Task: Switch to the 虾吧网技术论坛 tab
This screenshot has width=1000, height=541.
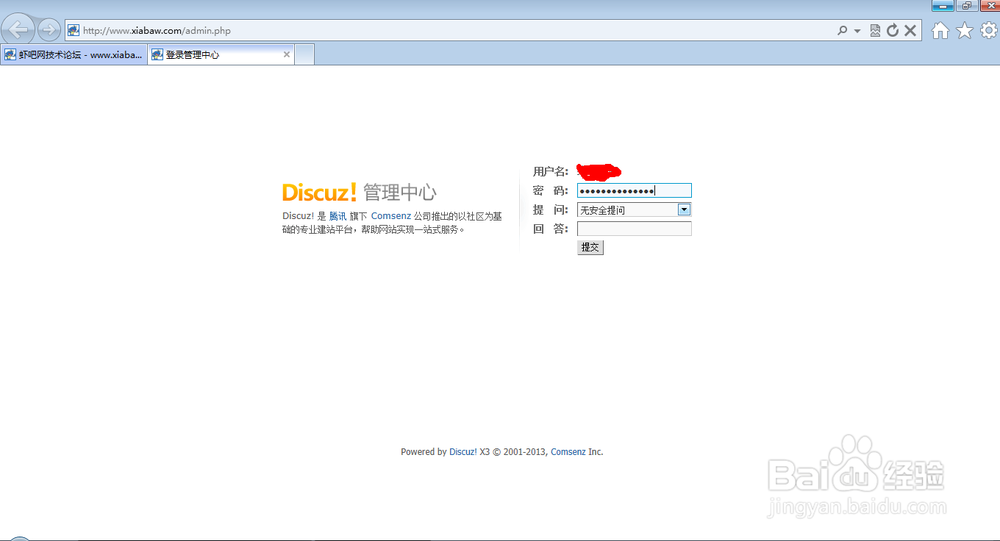Action: coord(74,55)
